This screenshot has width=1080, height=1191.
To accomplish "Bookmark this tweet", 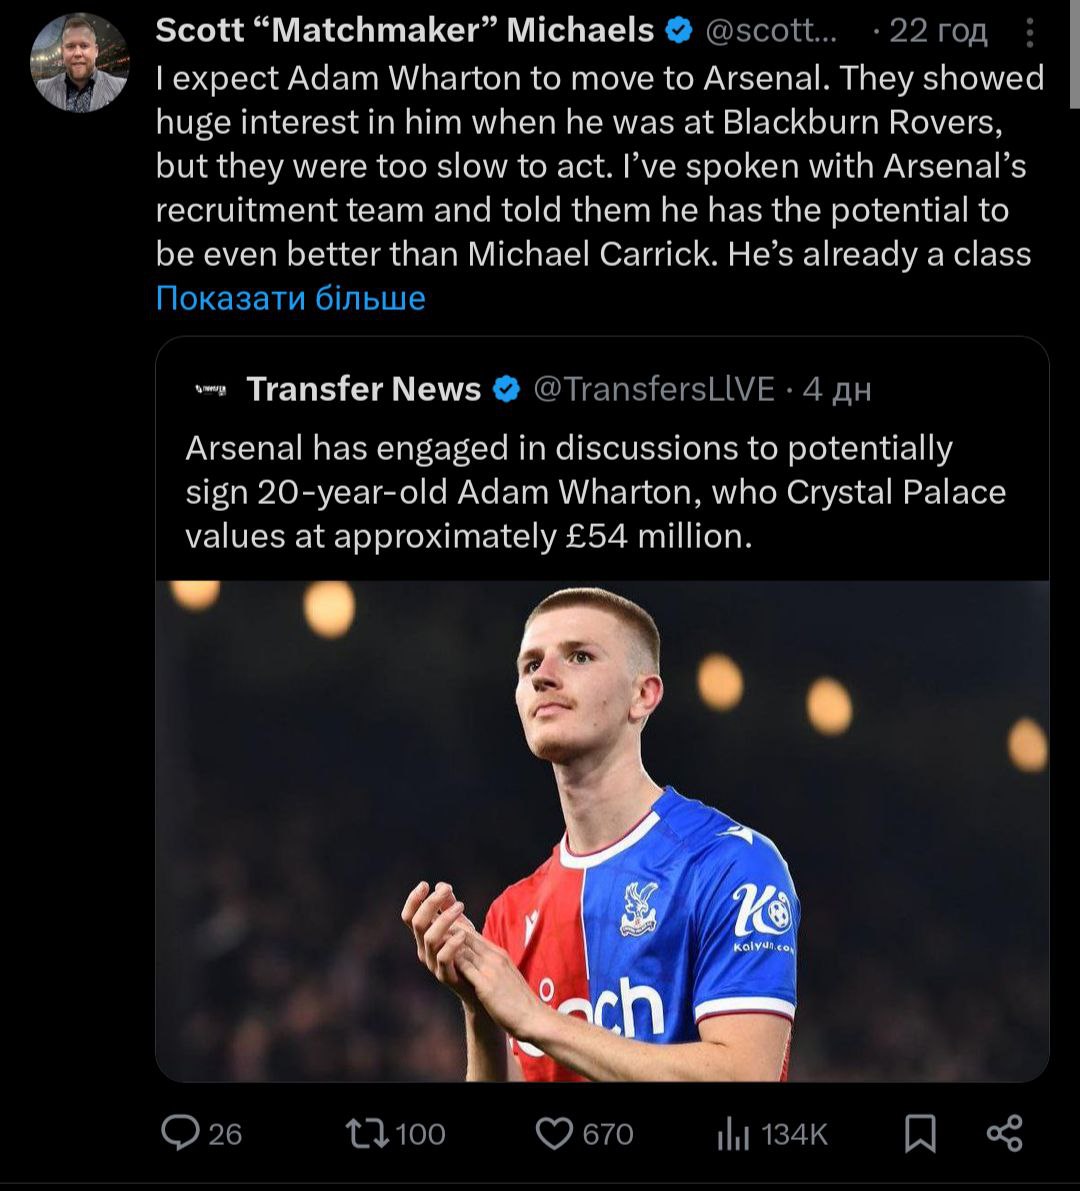I will coord(920,1133).
